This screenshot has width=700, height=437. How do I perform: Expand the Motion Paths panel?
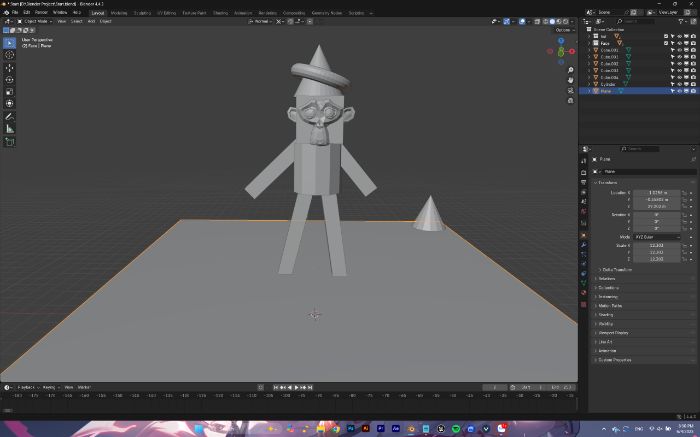click(x=608, y=306)
